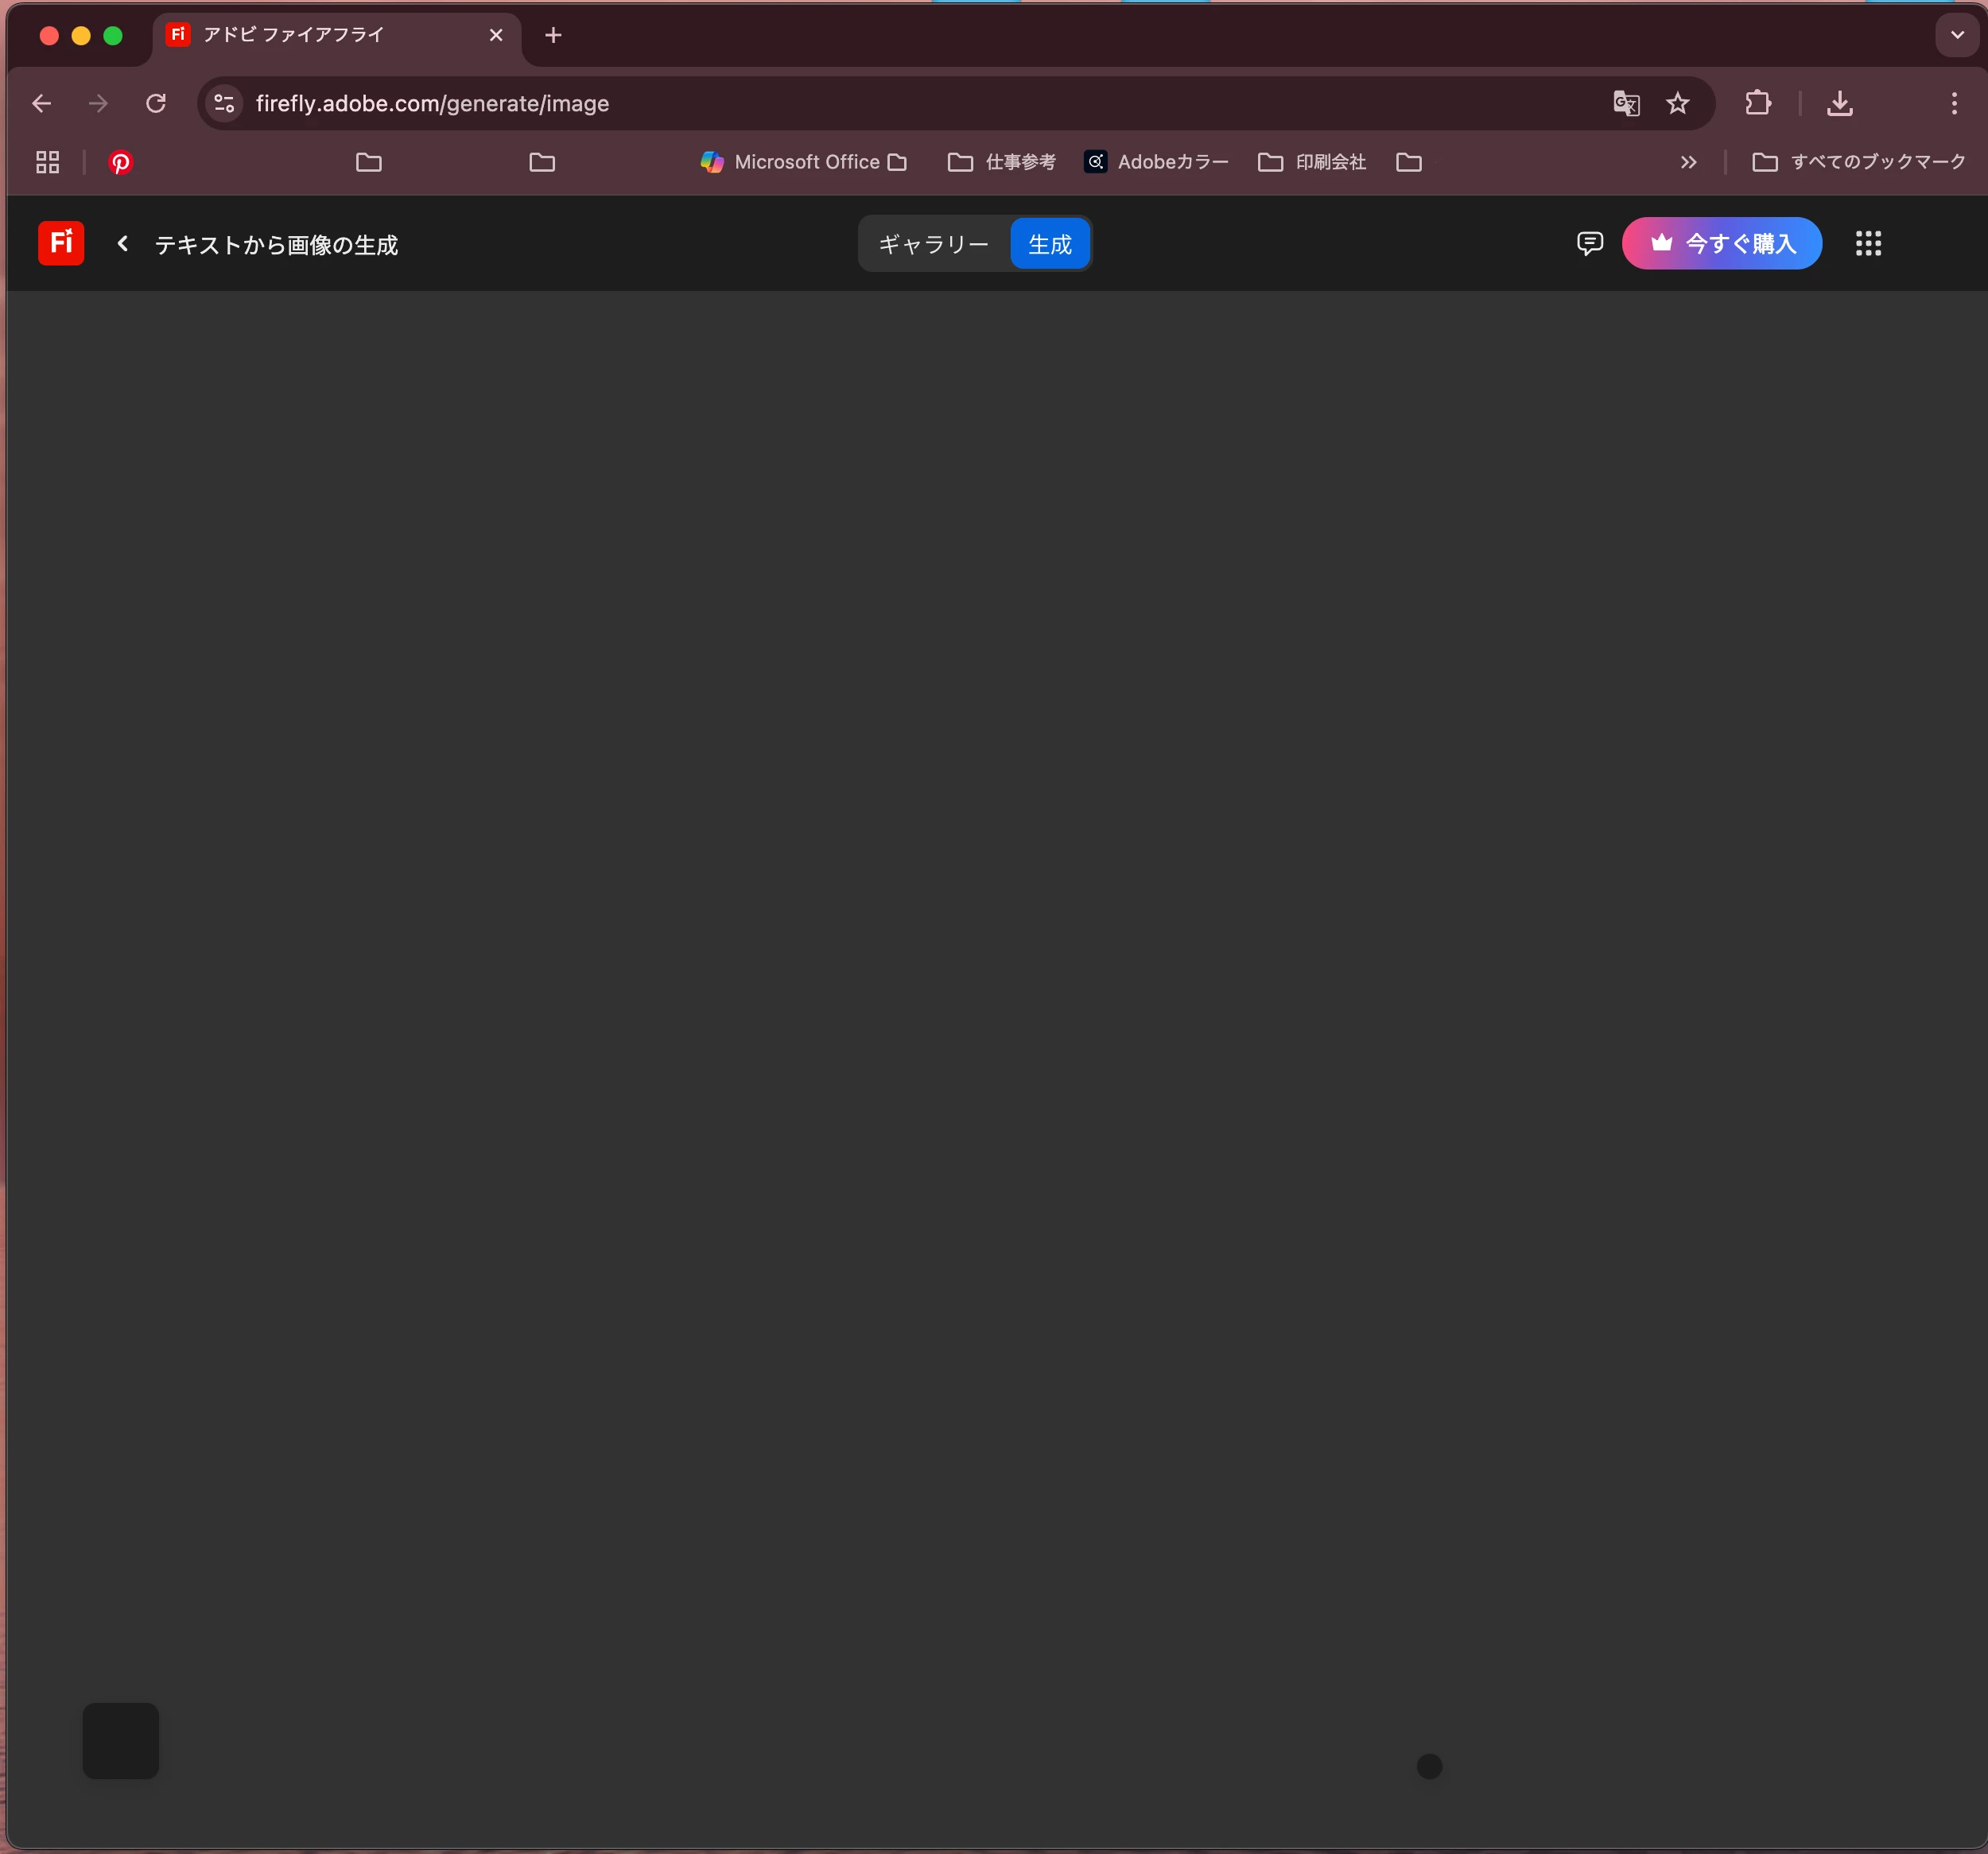Image resolution: width=1988 pixels, height=1854 pixels.
Task: Expand hidden bookmarks with double chevron
Action: [1688, 162]
